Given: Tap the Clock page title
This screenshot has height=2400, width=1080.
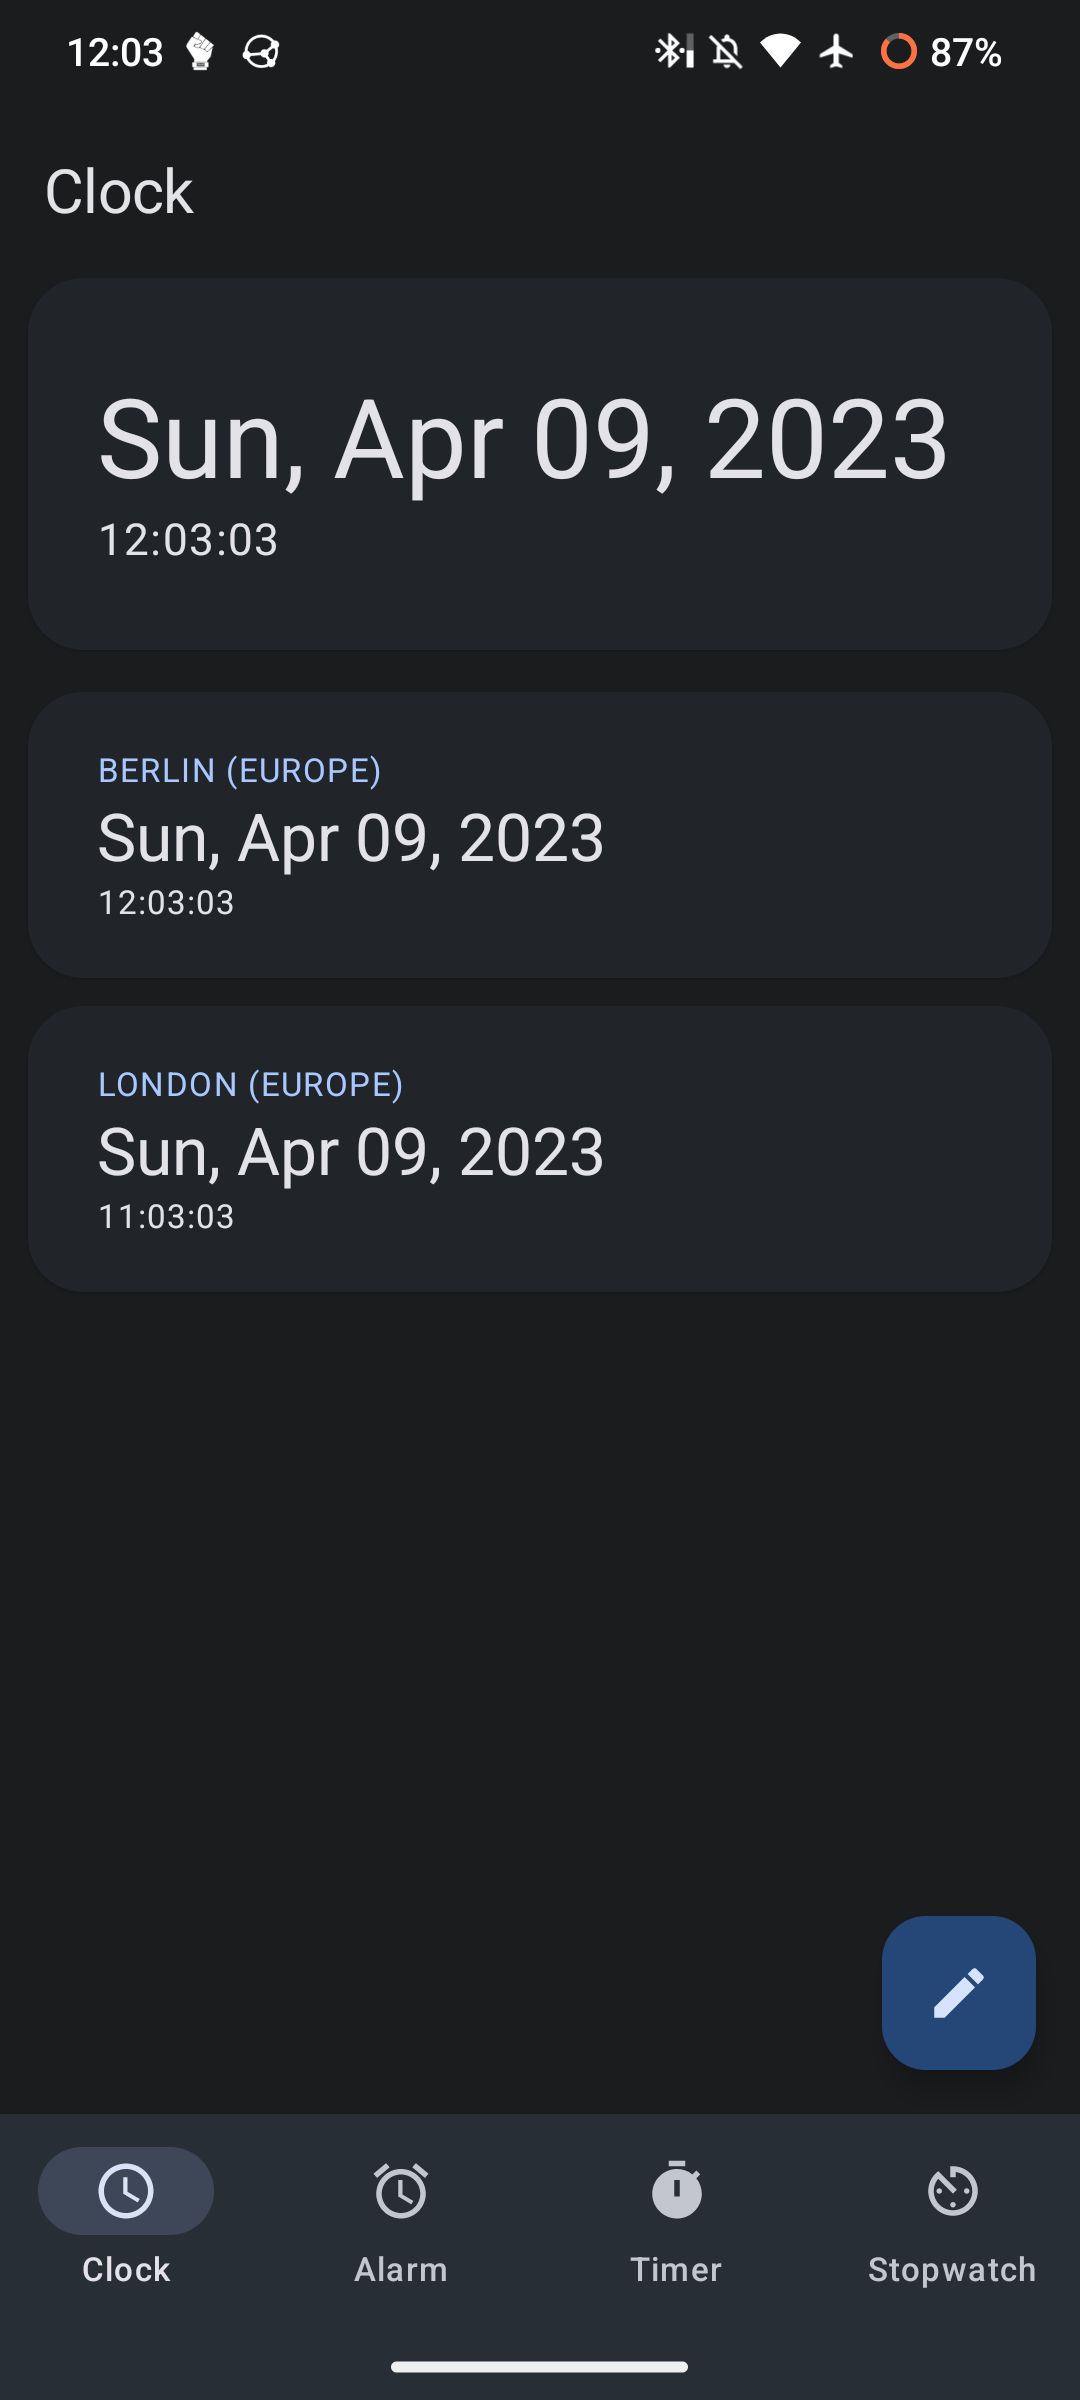Looking at the screenshot, I should pyautogui.click(x=119, y=191).
